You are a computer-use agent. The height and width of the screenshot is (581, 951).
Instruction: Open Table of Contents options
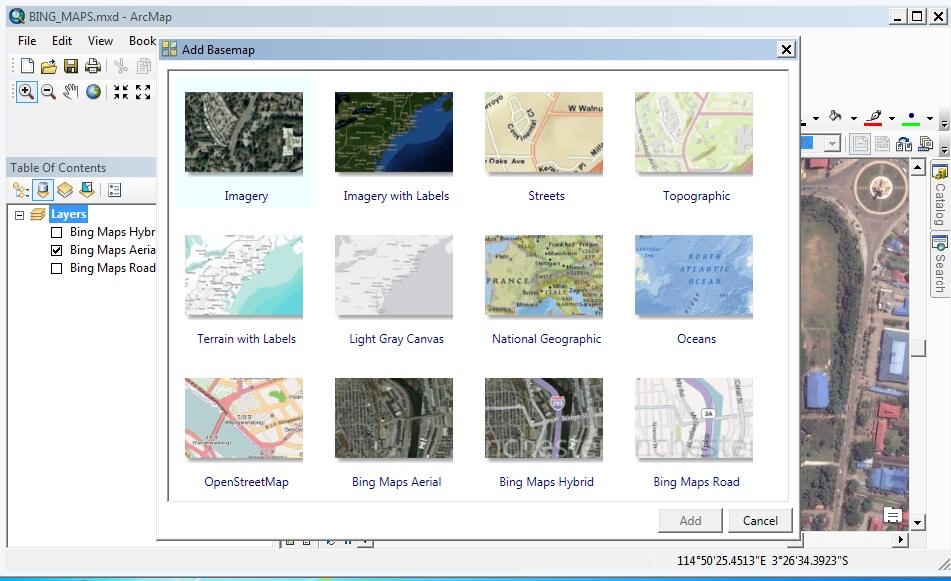pos(114,190)
